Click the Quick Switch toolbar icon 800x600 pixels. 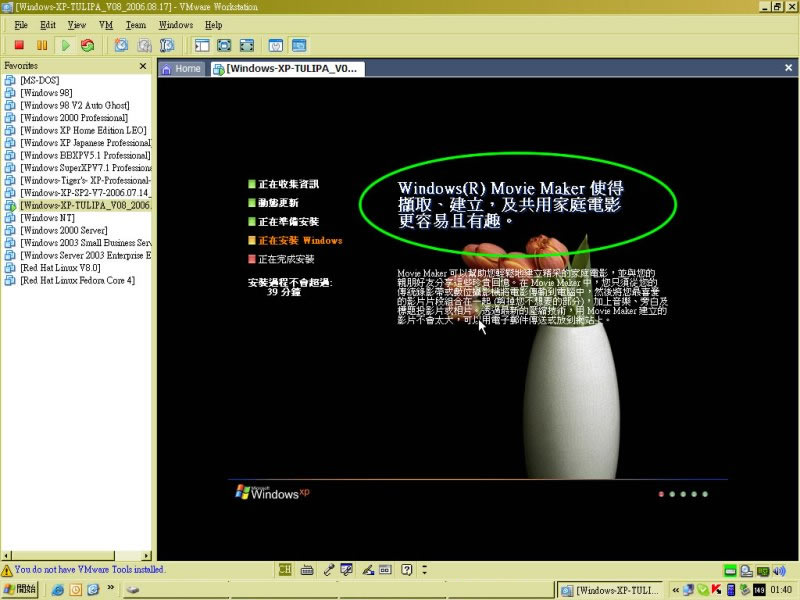pyautogui.click(x=247, y=45)
